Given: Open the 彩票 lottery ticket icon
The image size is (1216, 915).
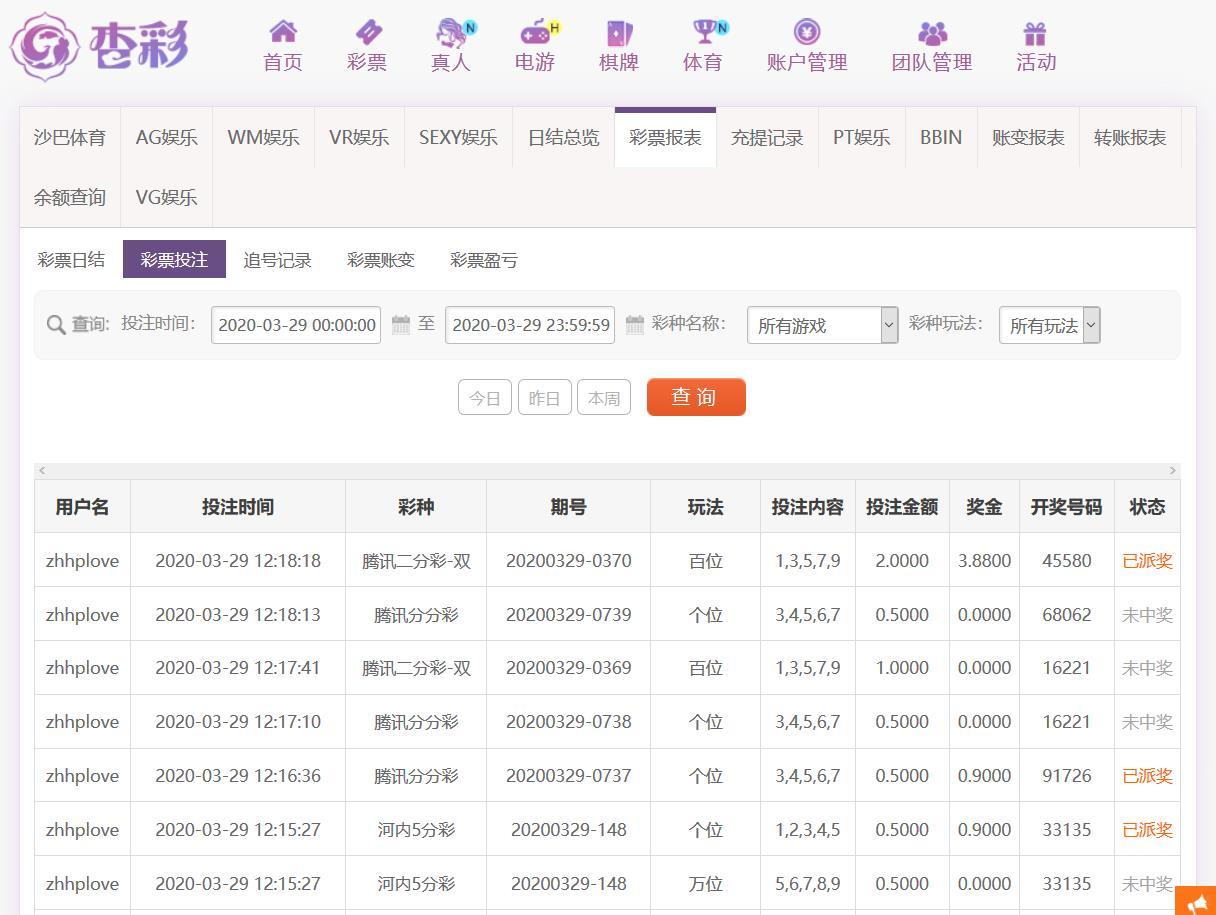Looking at the screenshot, I should (x=367, y=32).
